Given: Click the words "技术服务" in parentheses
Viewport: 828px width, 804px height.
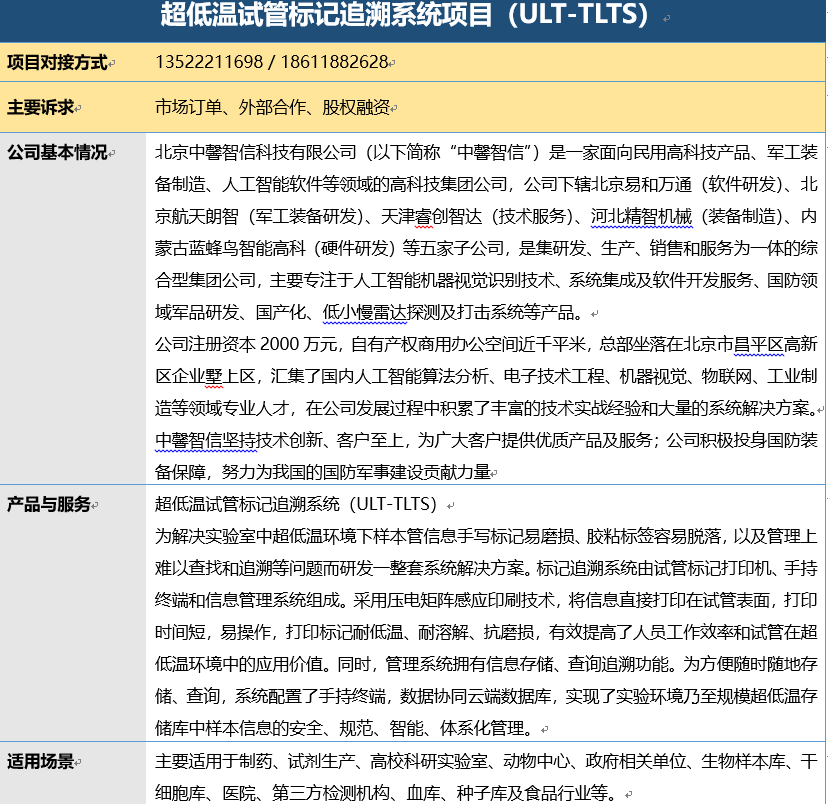Looking at the screenshot, I should pyautogui.click(x=532, y=216).
